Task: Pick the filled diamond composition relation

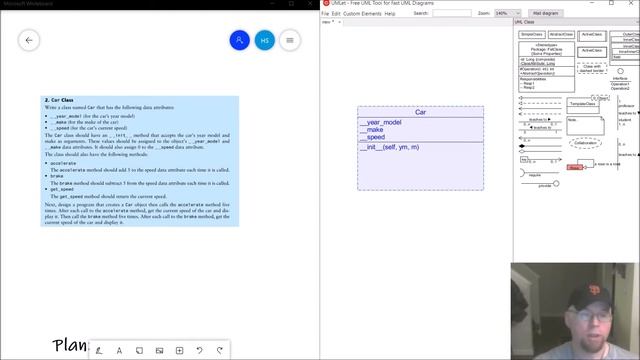Action: tap(541, 146)
